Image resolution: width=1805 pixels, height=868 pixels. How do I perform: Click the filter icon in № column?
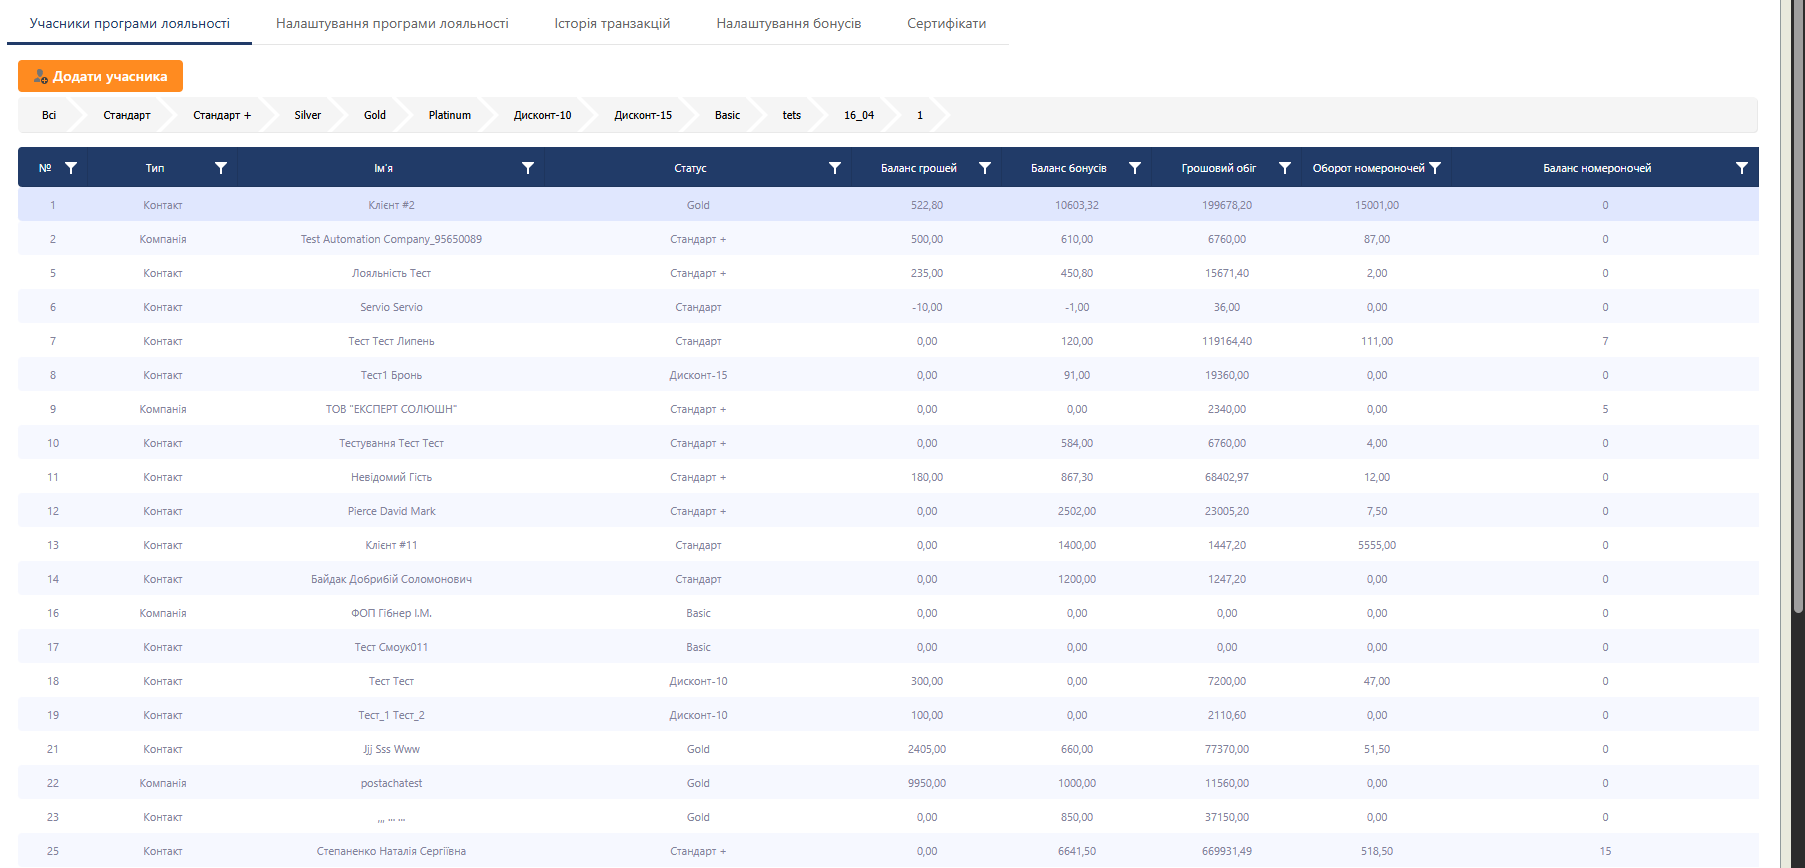71,168
